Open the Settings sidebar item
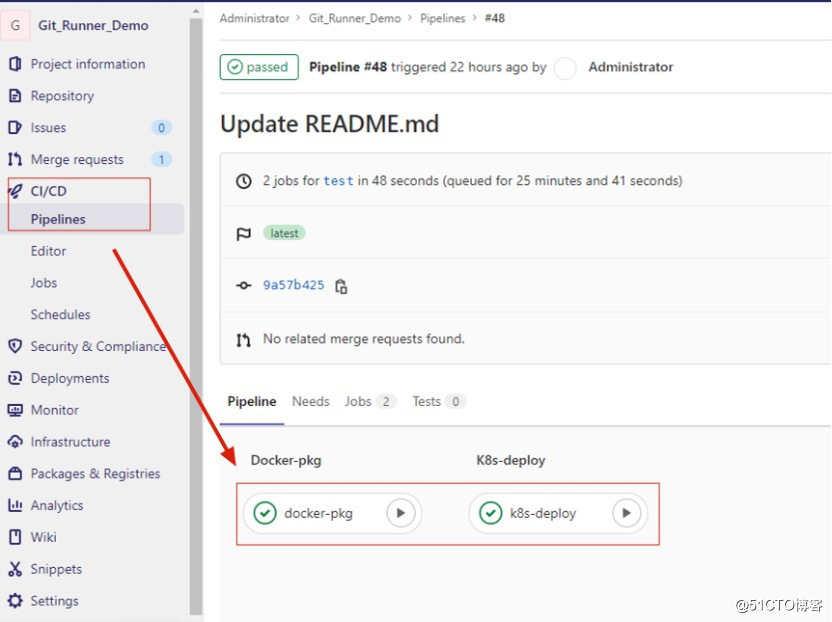 pyautogui.click(x=55, y=601)
